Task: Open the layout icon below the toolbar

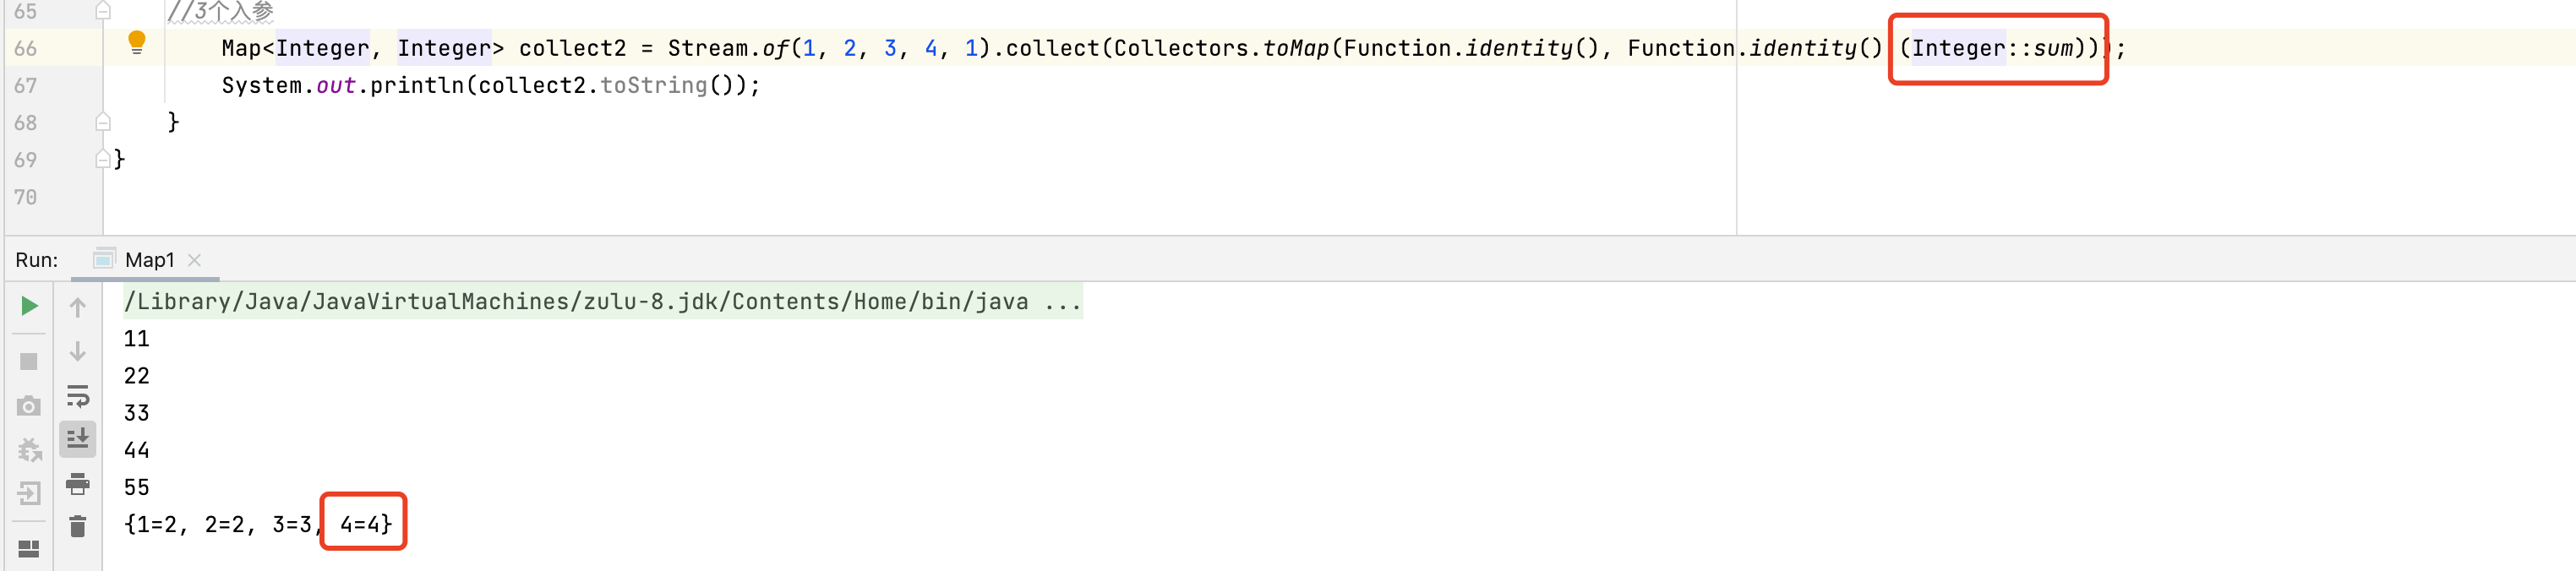Action: [x=29, y=549]
